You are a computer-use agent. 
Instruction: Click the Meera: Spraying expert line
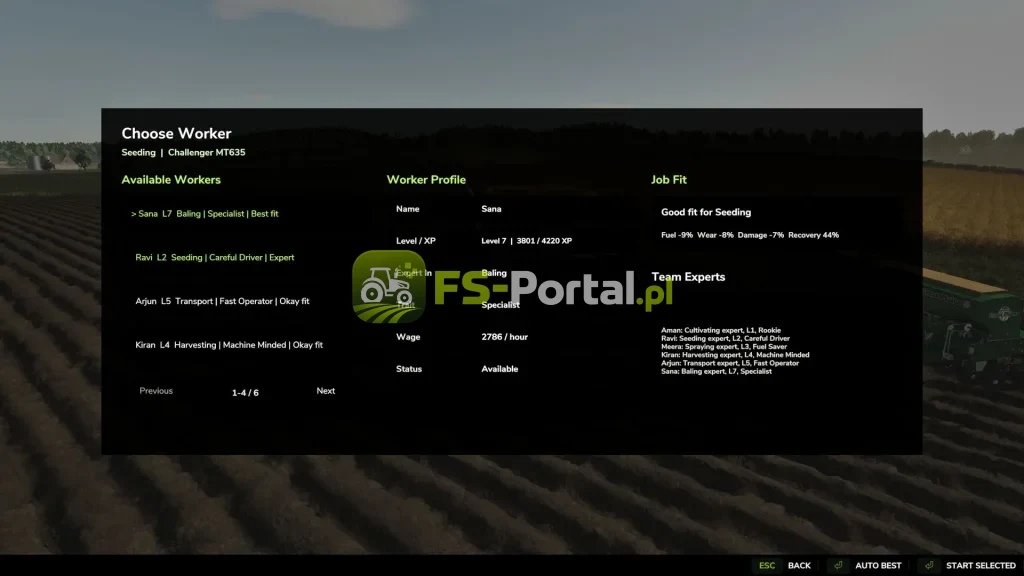tap(724, 347)
